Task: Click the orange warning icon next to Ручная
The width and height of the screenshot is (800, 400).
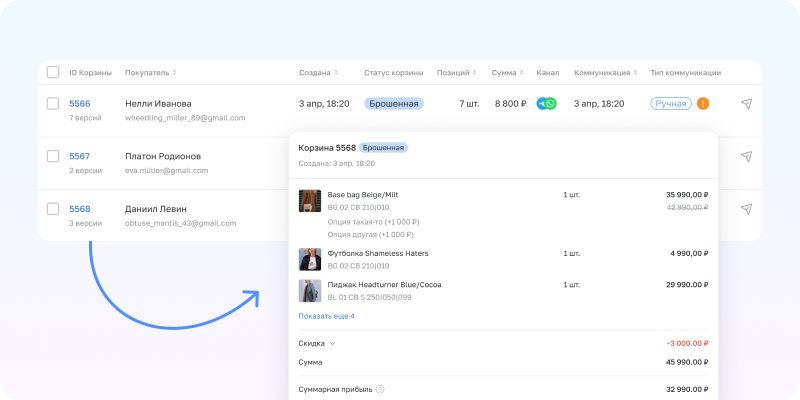Action: coord(703,103)
